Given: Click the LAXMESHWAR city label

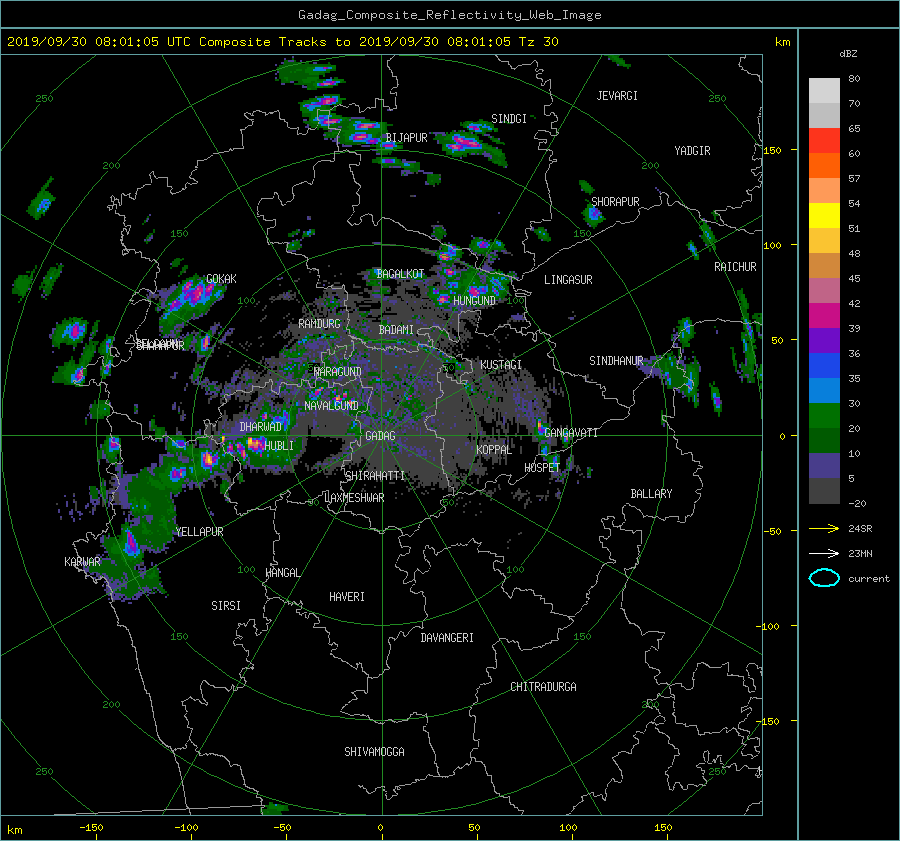Looking at the screenshot, I should pyautogui.click(x=354, y=498).
